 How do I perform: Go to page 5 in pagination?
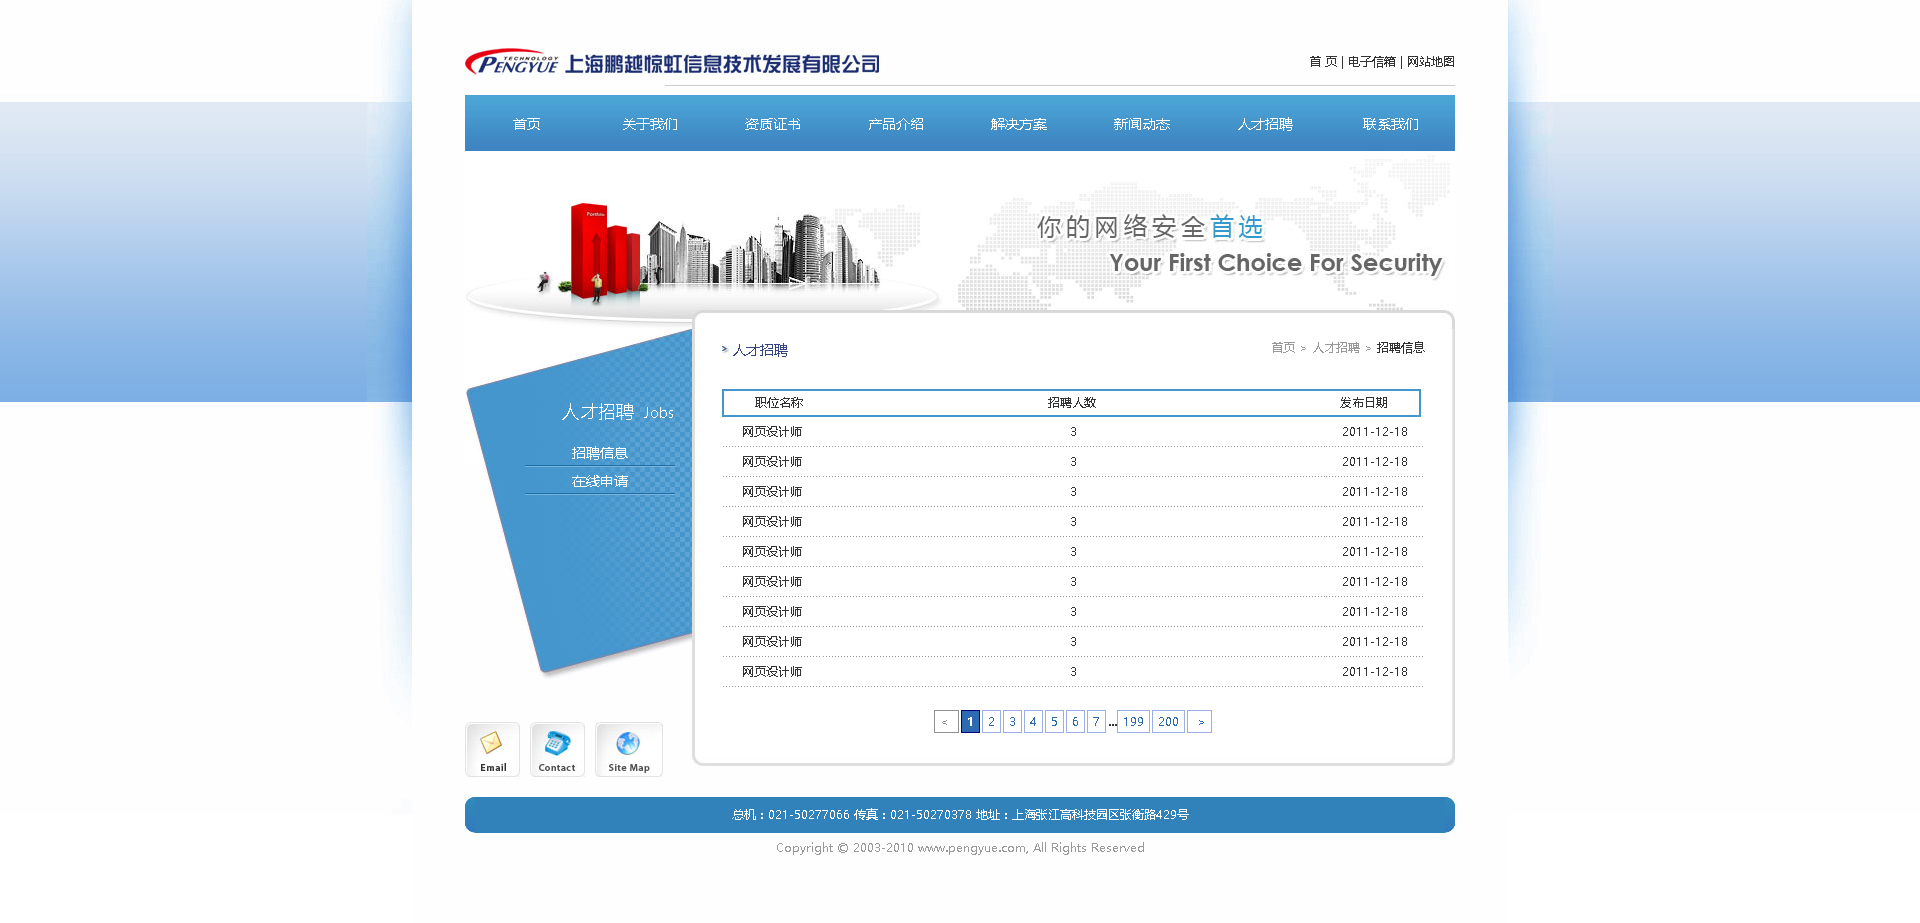1054,722
